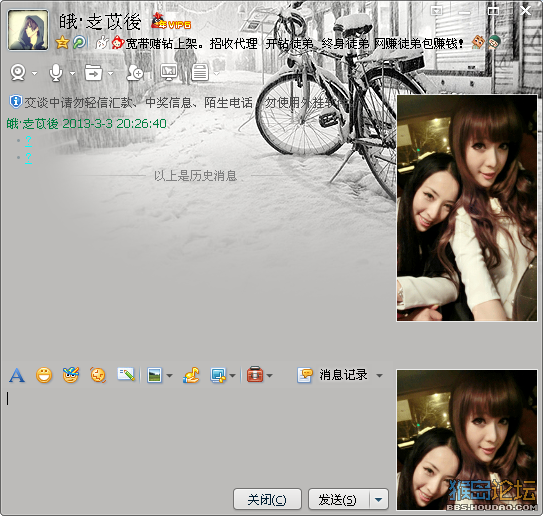Open the screen capture tool icon
543x516 pixels.
click(218, 375)
